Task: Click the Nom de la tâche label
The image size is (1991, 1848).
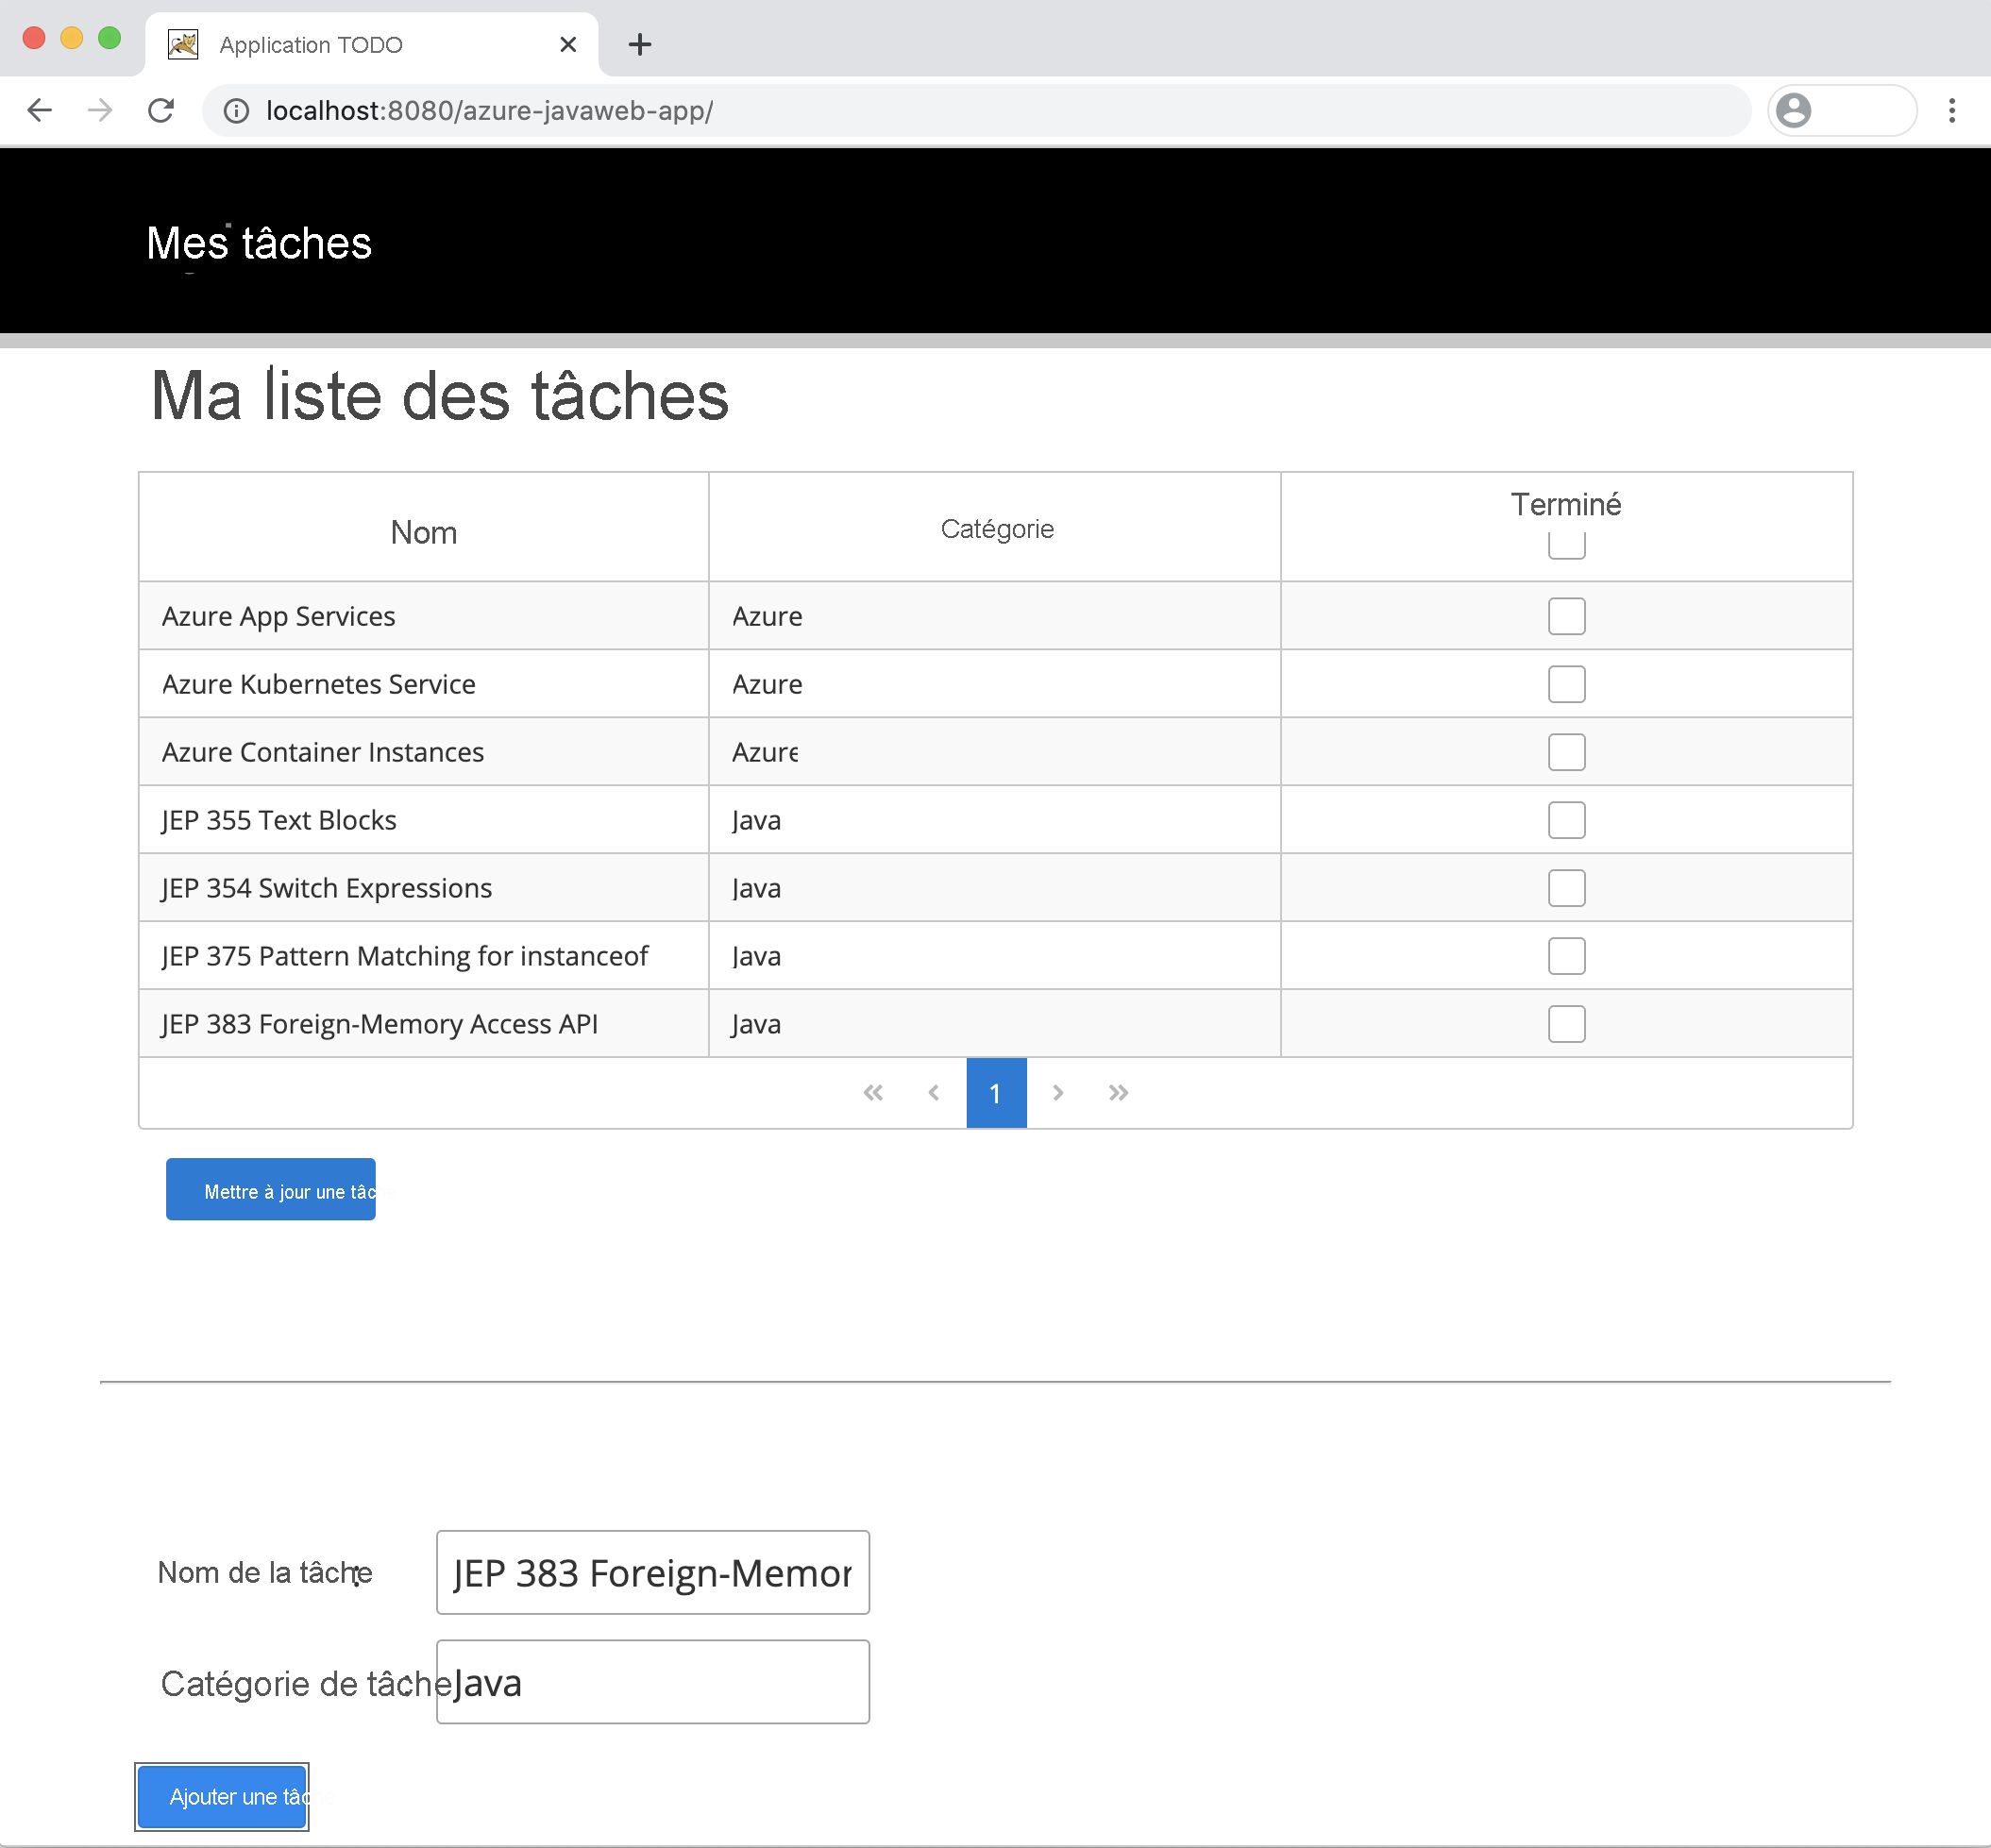Action: point(265,1572)
